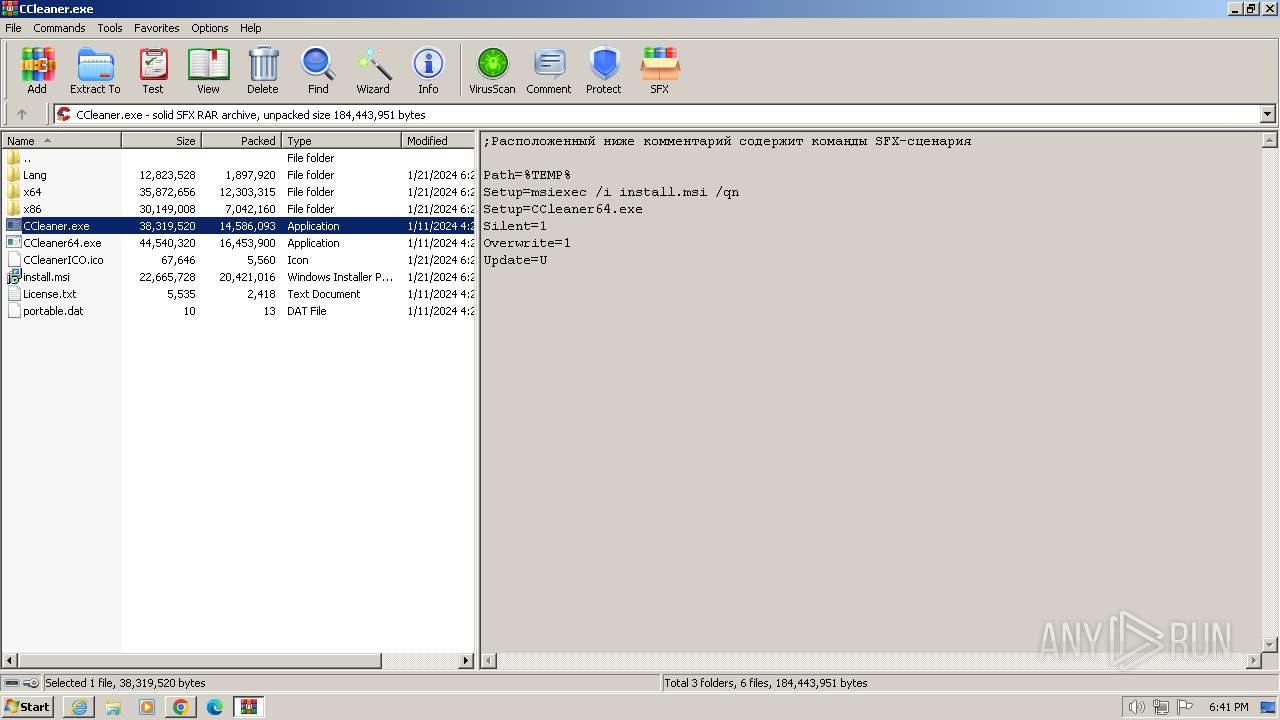Open Windows Explorer from the taskbar

tap(113, 707)
